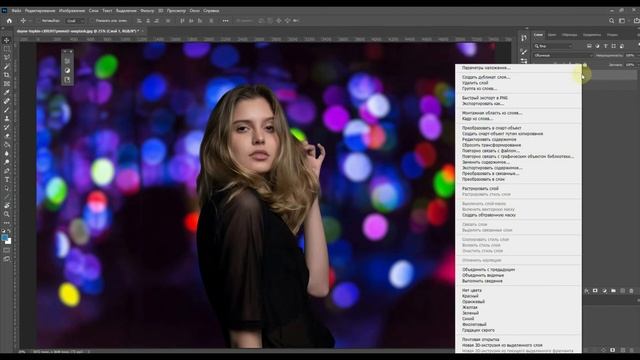The image size is (640, 360).
Task: Select the Pen tool
Action: (7, 171)
